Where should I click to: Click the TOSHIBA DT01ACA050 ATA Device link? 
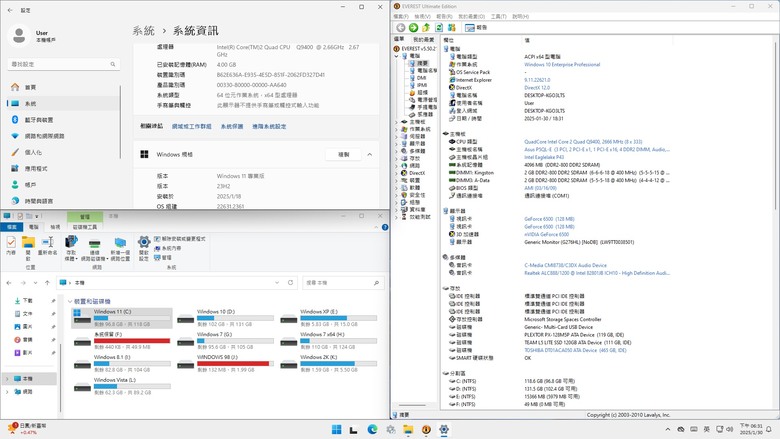pos(575,350)
